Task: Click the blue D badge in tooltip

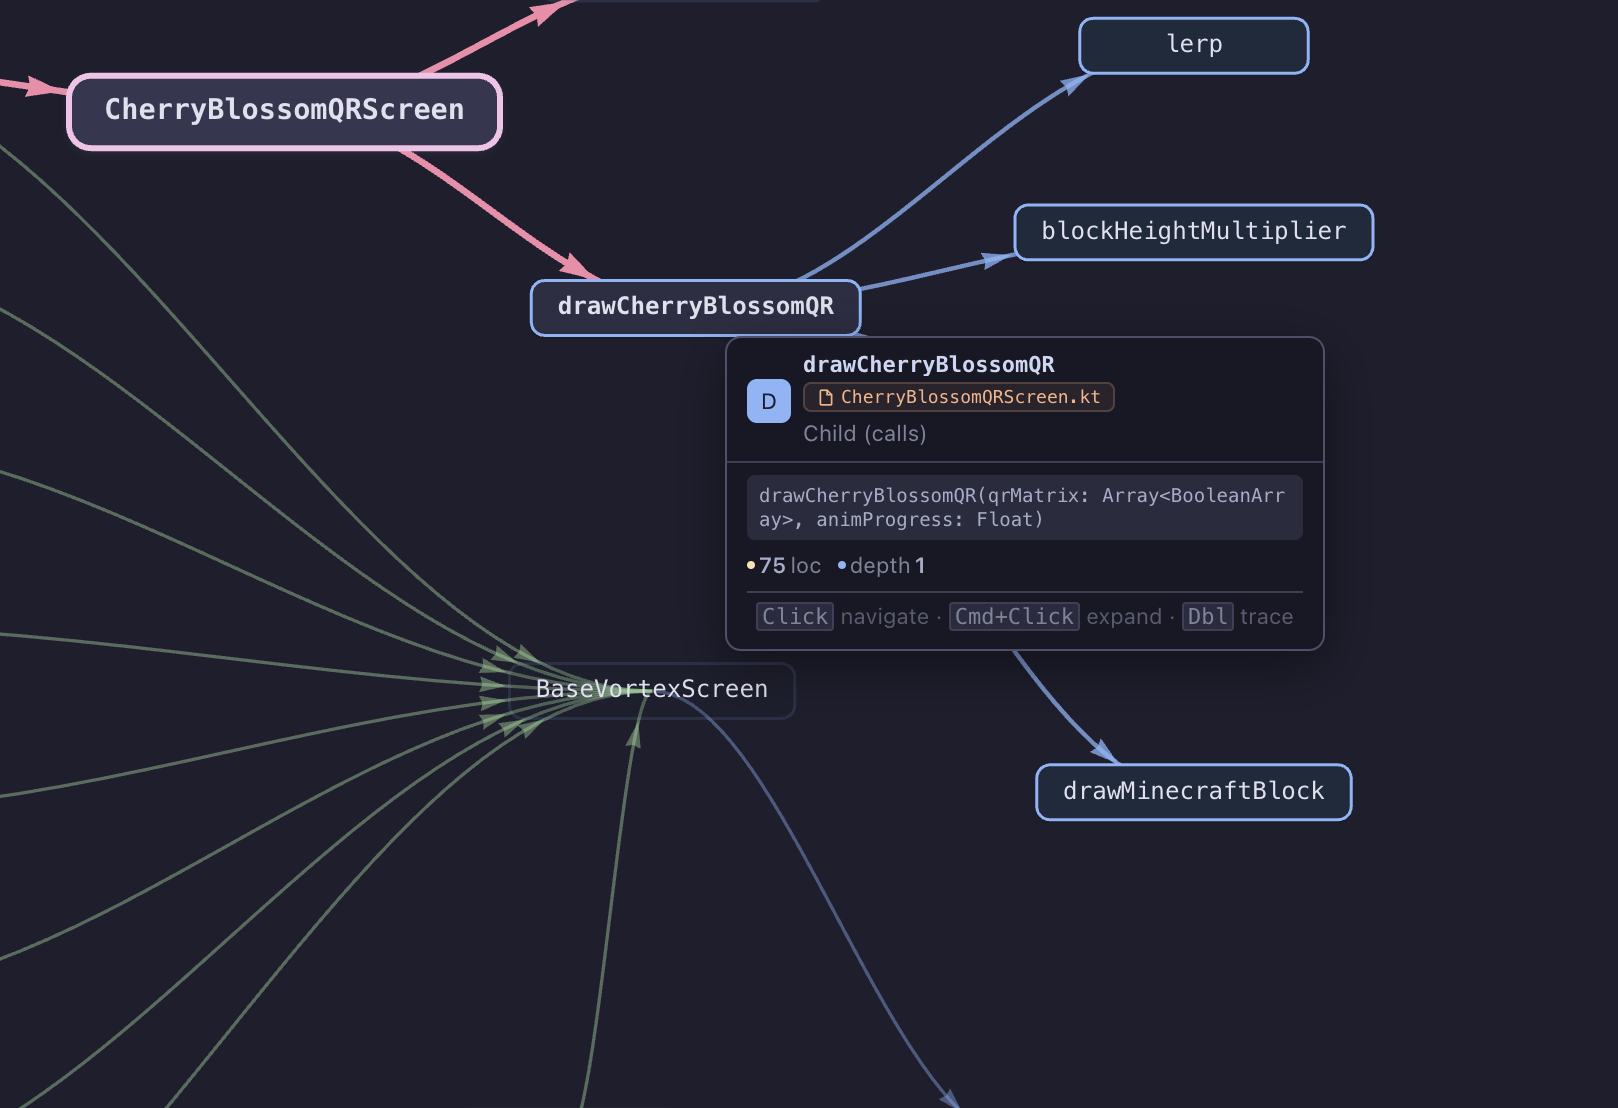Action: (x=768, y=401)
